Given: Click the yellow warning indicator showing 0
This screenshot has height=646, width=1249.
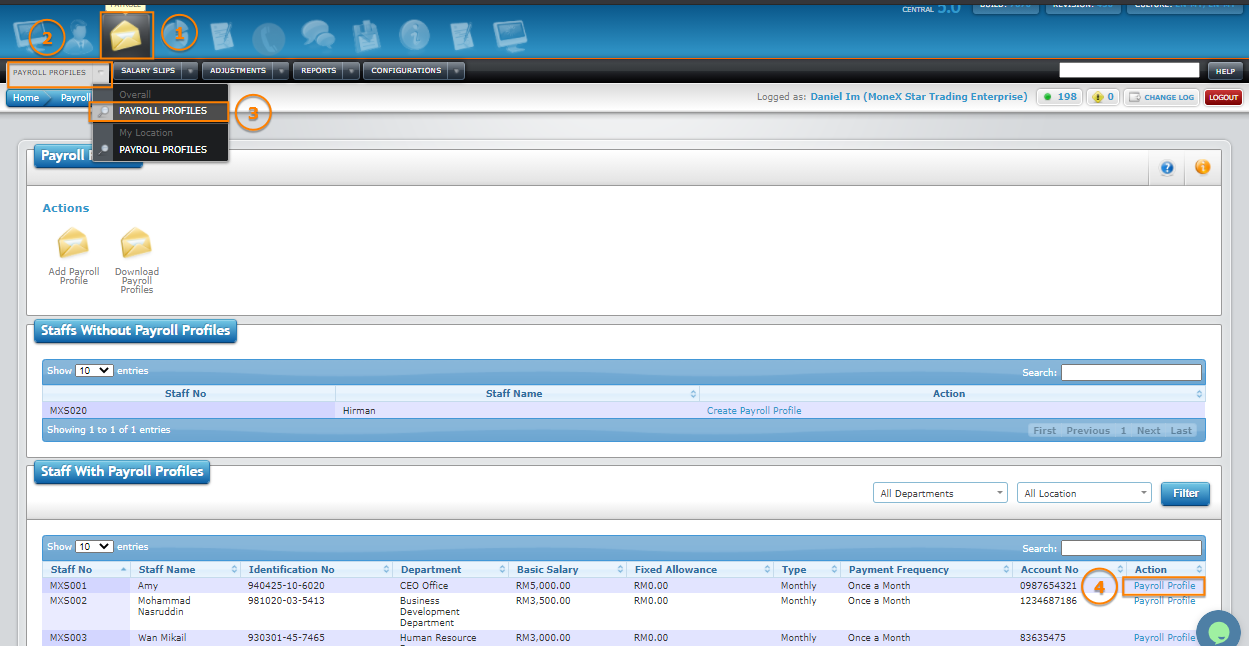Looking at the screenshot, I should (x=1104, y=97).
